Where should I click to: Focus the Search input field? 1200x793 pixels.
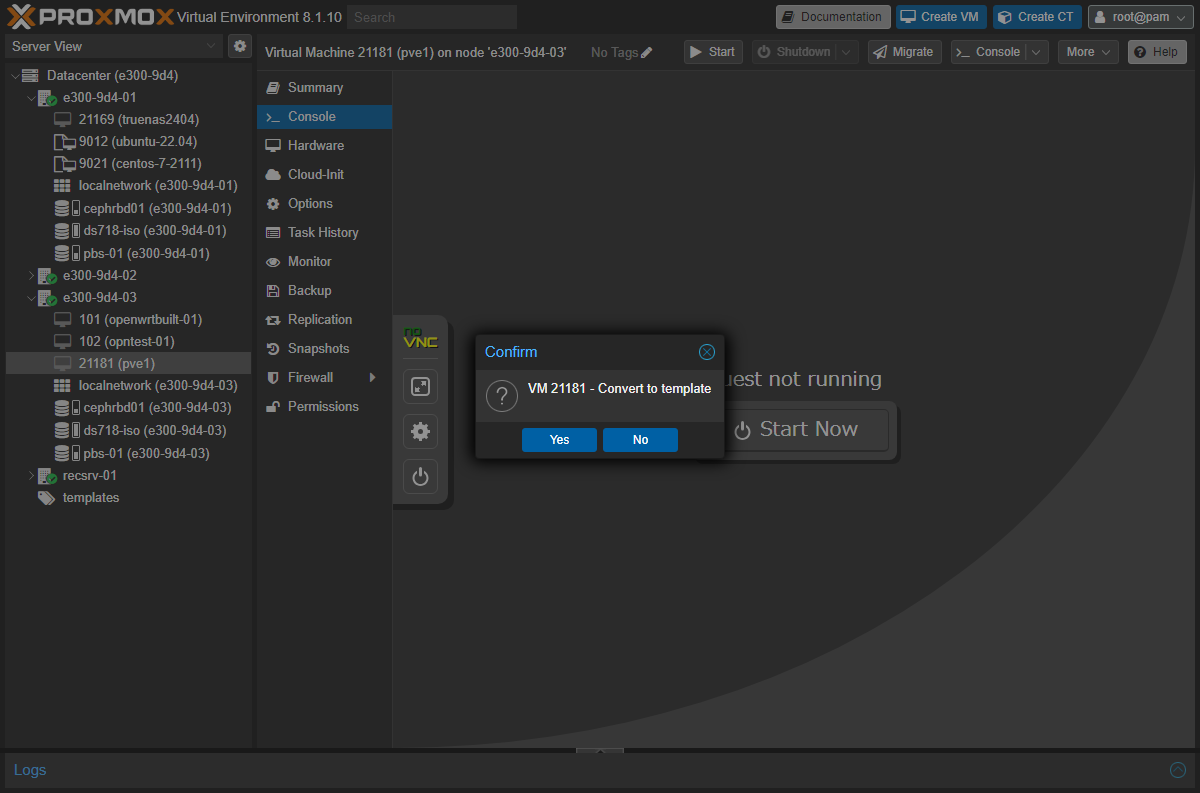click(433, 17)
